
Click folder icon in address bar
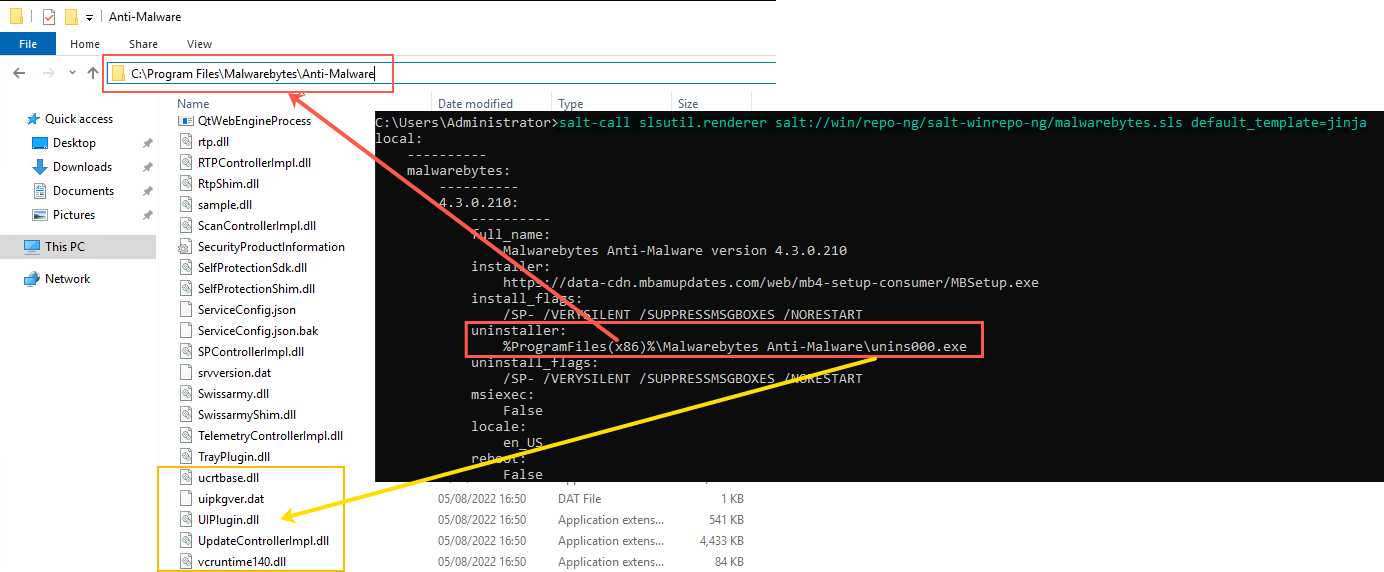tap(119, 74)
